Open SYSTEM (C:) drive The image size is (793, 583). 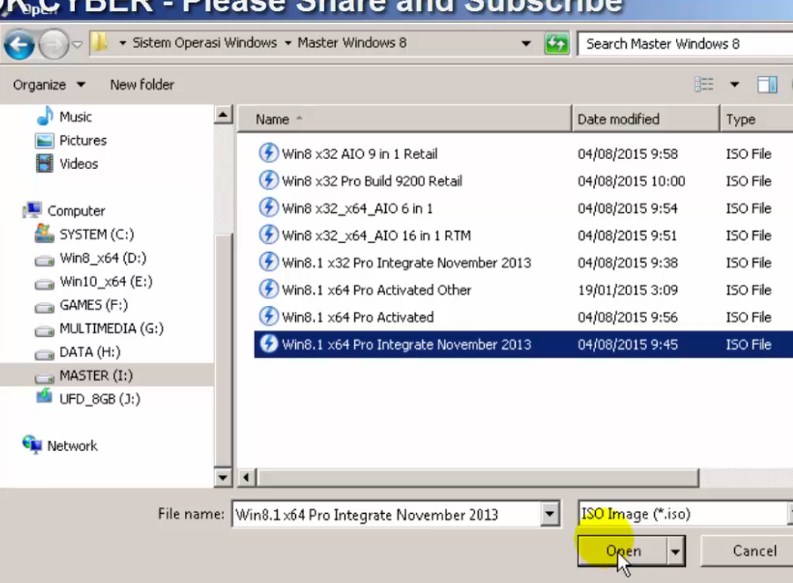[84, 234]
